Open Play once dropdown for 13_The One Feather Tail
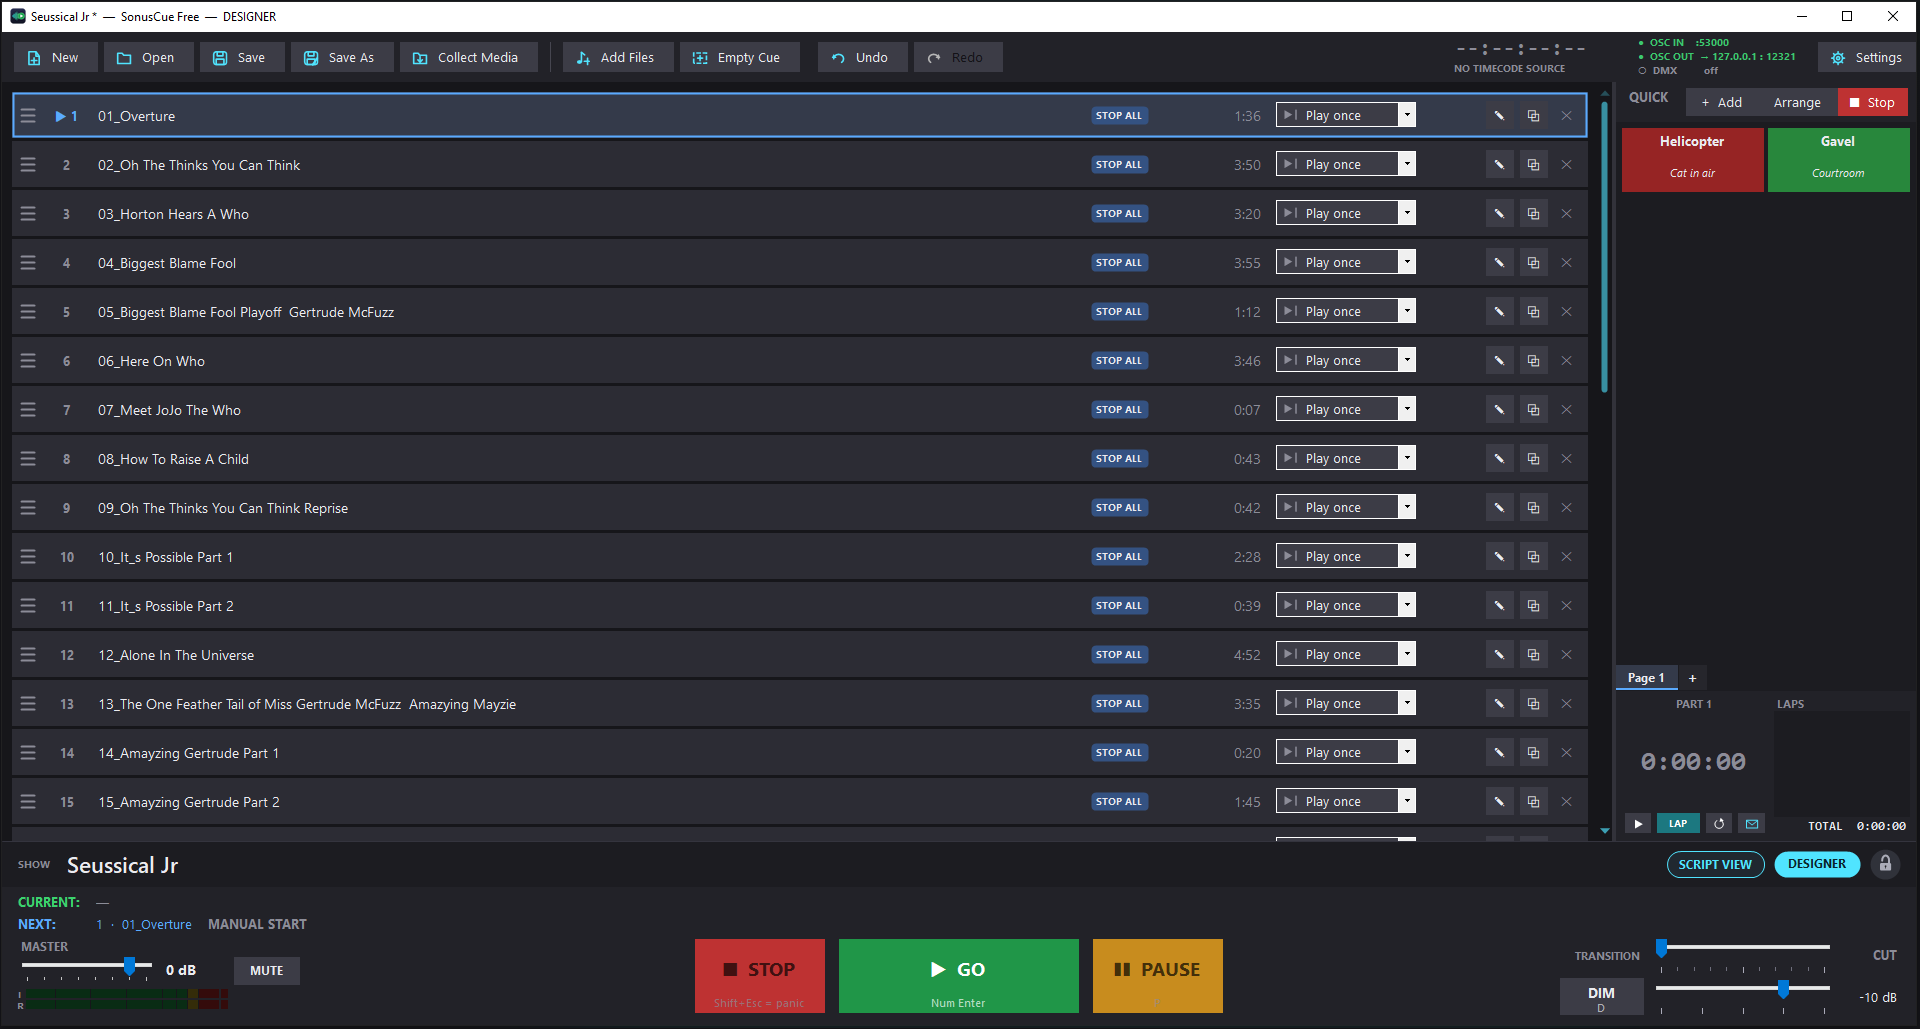This screenshot has height=1029, width=1920. [1407, 703]
